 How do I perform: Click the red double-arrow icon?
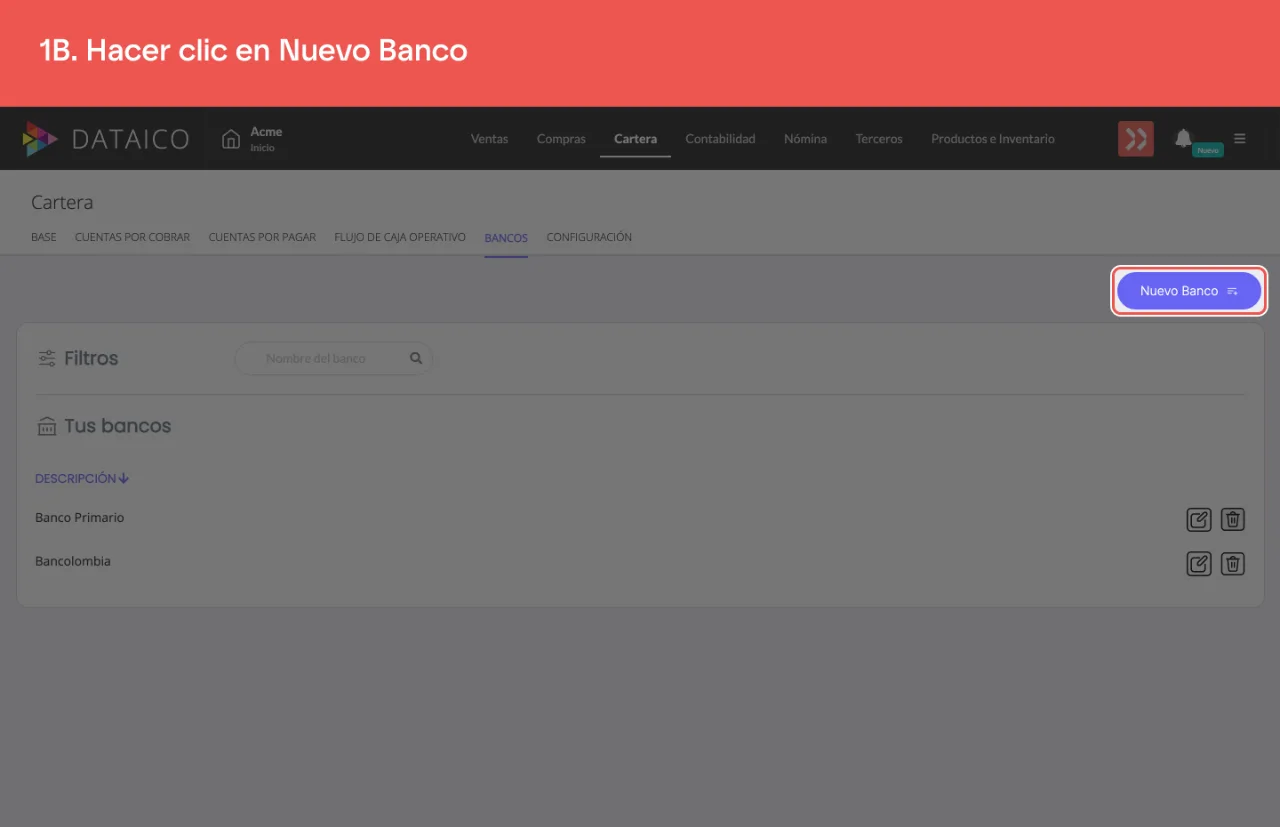click(1136, 139)
